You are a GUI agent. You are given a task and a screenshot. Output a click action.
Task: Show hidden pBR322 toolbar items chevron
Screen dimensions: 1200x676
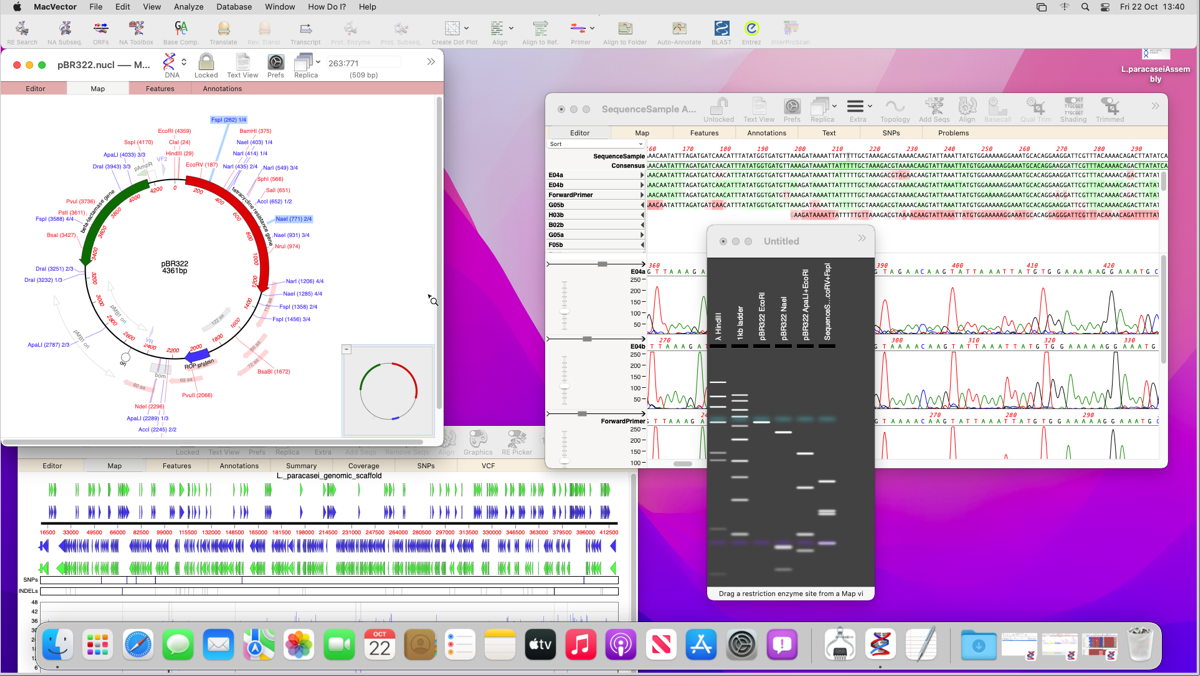click(x=431, y=62)
